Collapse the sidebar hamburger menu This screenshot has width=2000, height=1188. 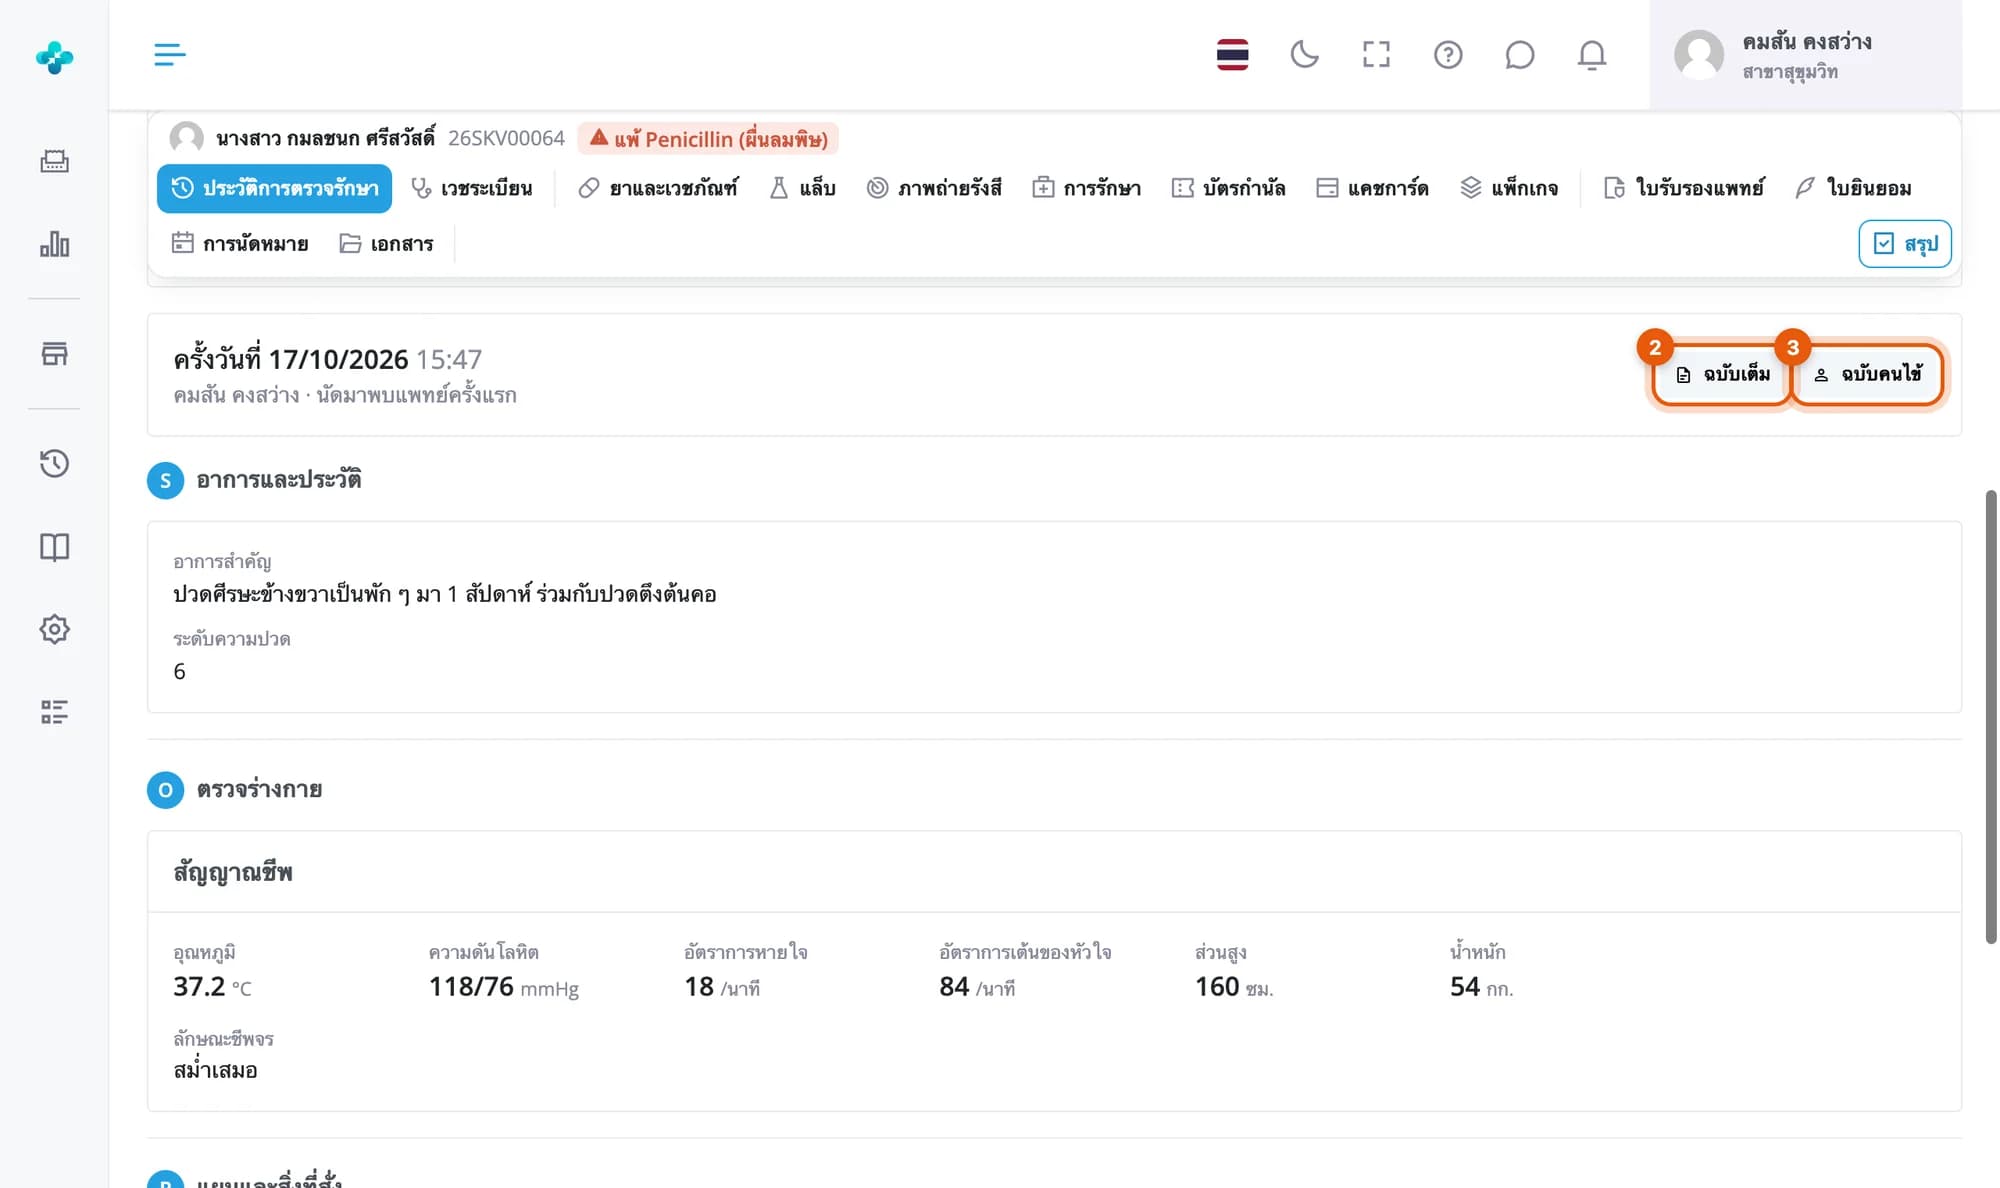[170, 54]
